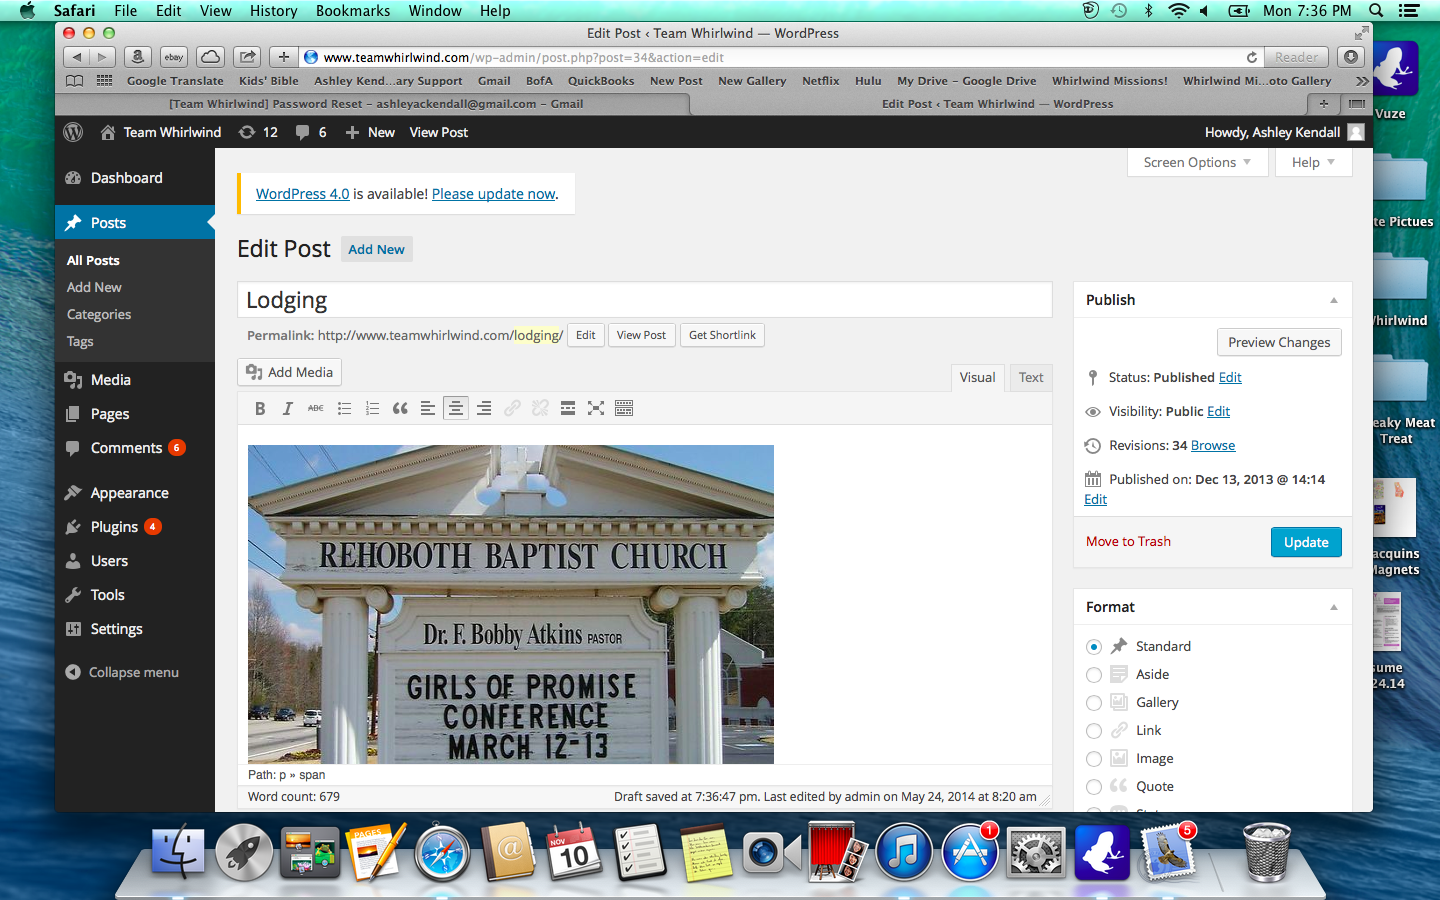Create a bulleted list in editor

pos(344,408)
